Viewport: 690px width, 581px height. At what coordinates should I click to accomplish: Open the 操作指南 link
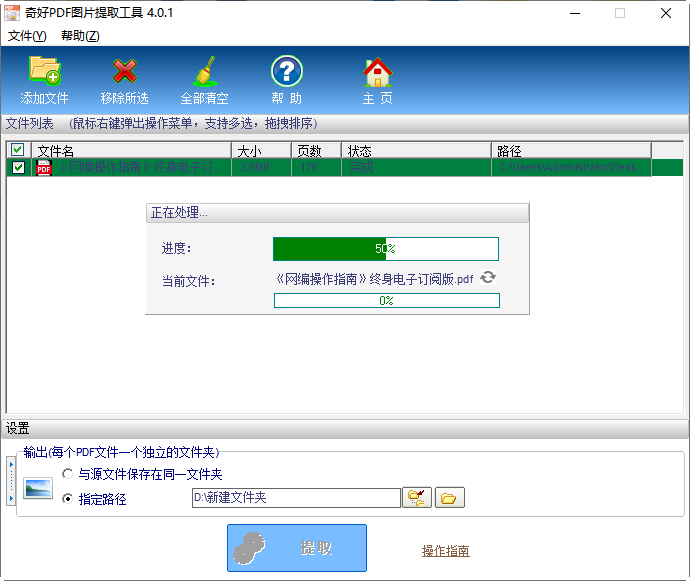pos(445,551)
